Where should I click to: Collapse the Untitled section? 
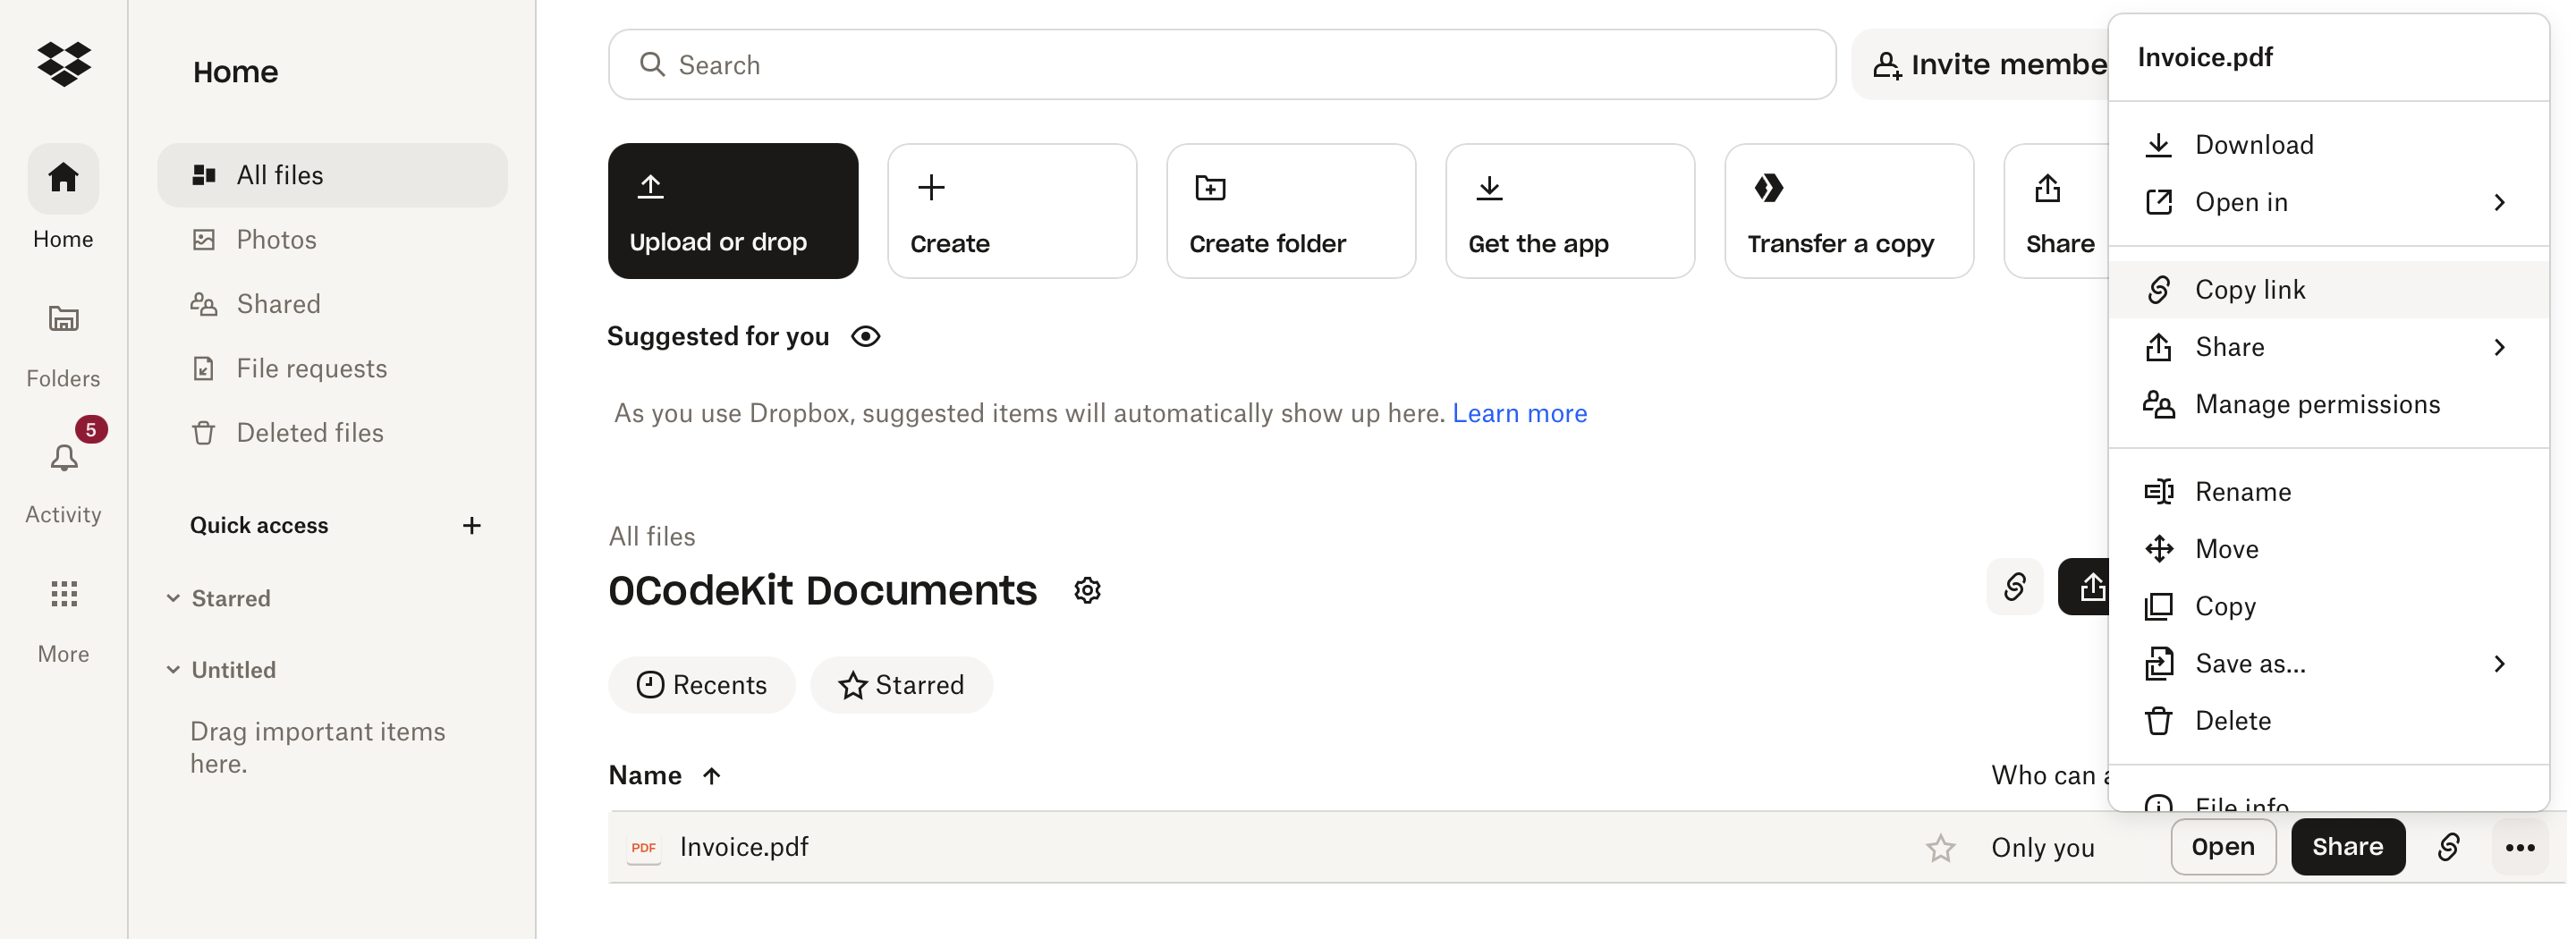point(173,670)
